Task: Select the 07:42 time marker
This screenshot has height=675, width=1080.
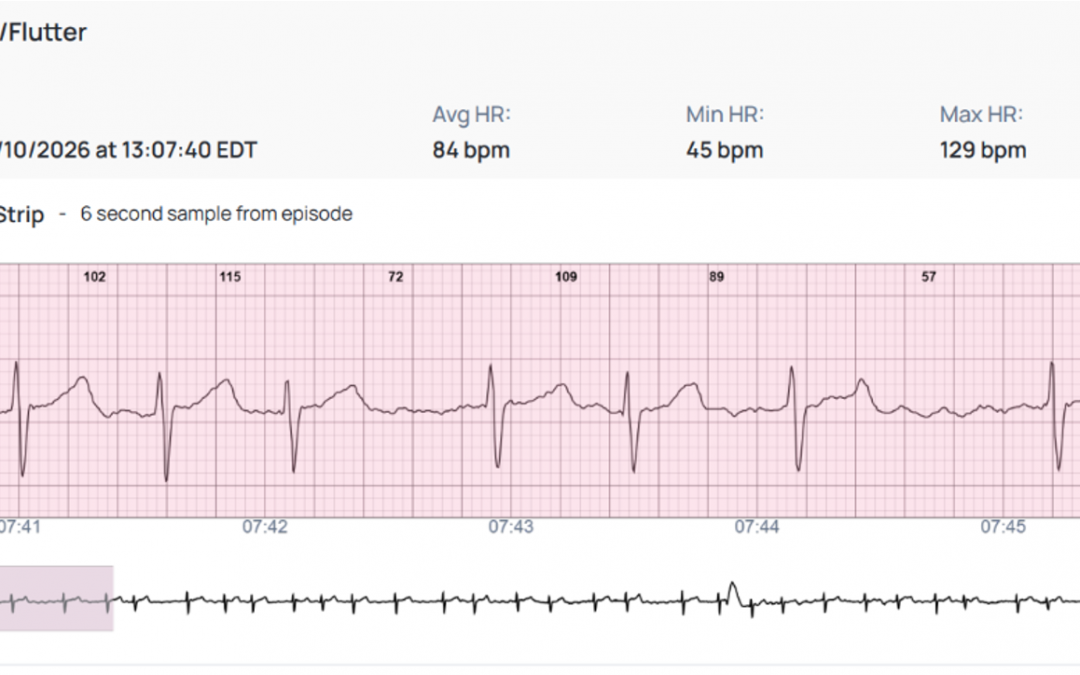Action: [264, 527]
